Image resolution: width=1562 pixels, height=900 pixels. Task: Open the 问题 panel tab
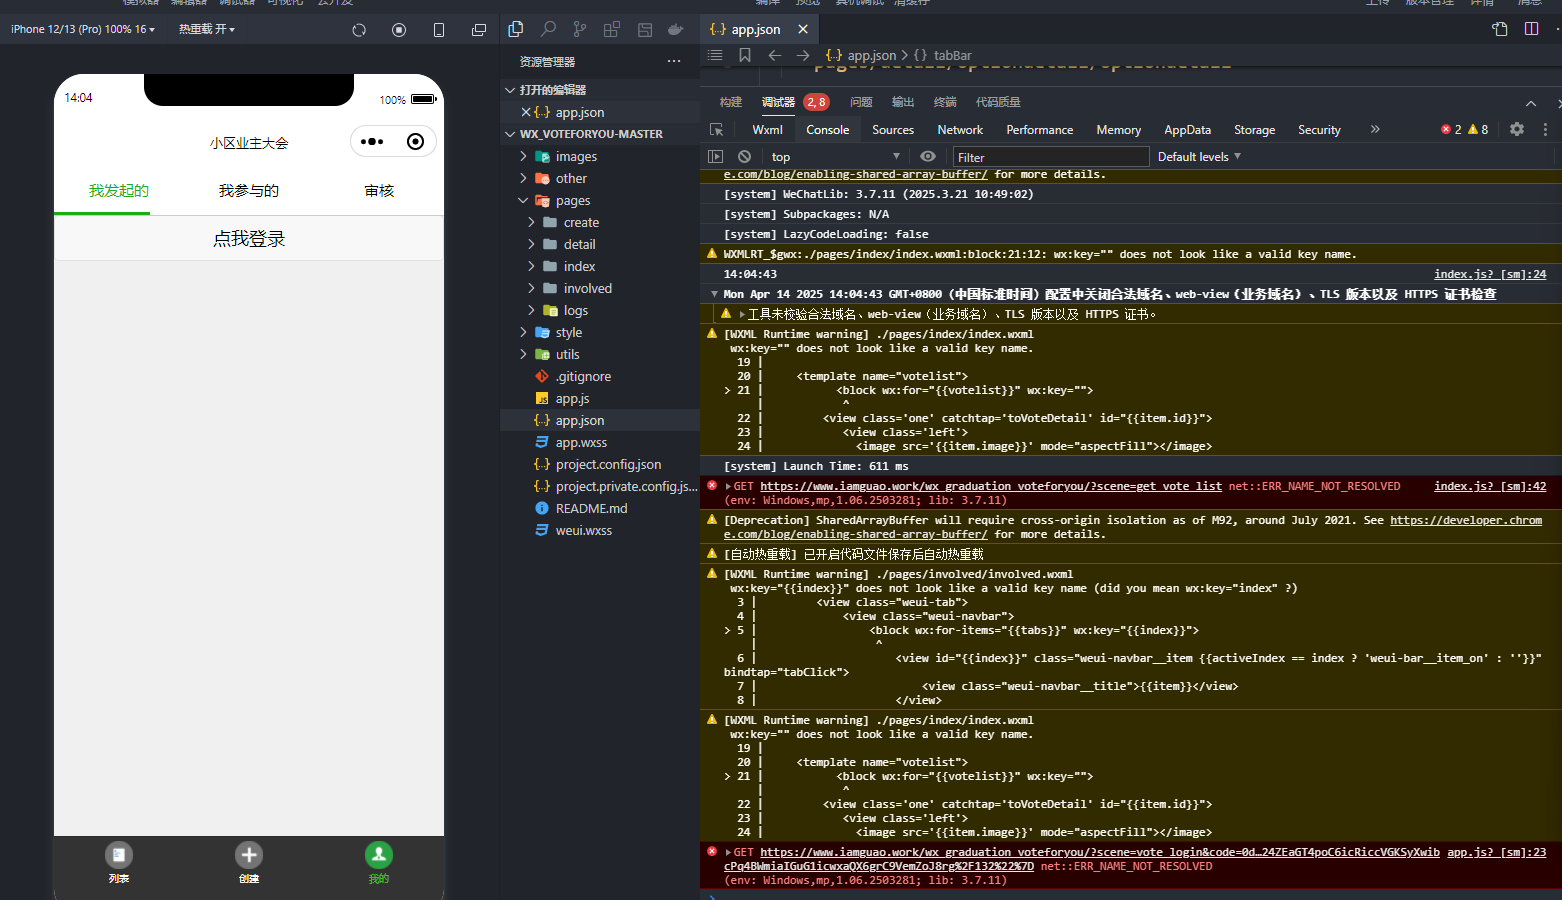tap(861, 102)
